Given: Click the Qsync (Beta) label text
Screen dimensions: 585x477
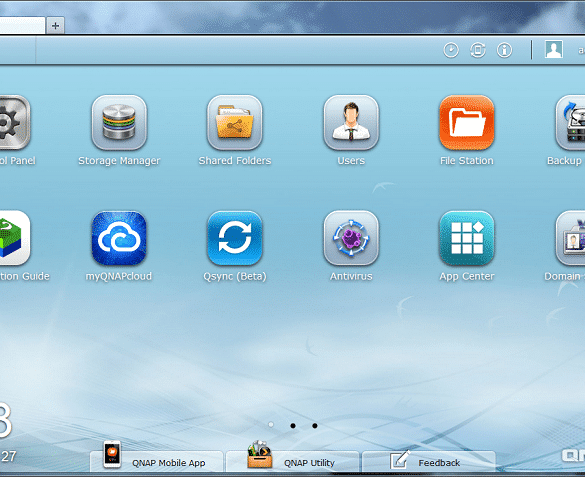Looking at the screenshot, I should pyautogui.click(x=235, y=276).
